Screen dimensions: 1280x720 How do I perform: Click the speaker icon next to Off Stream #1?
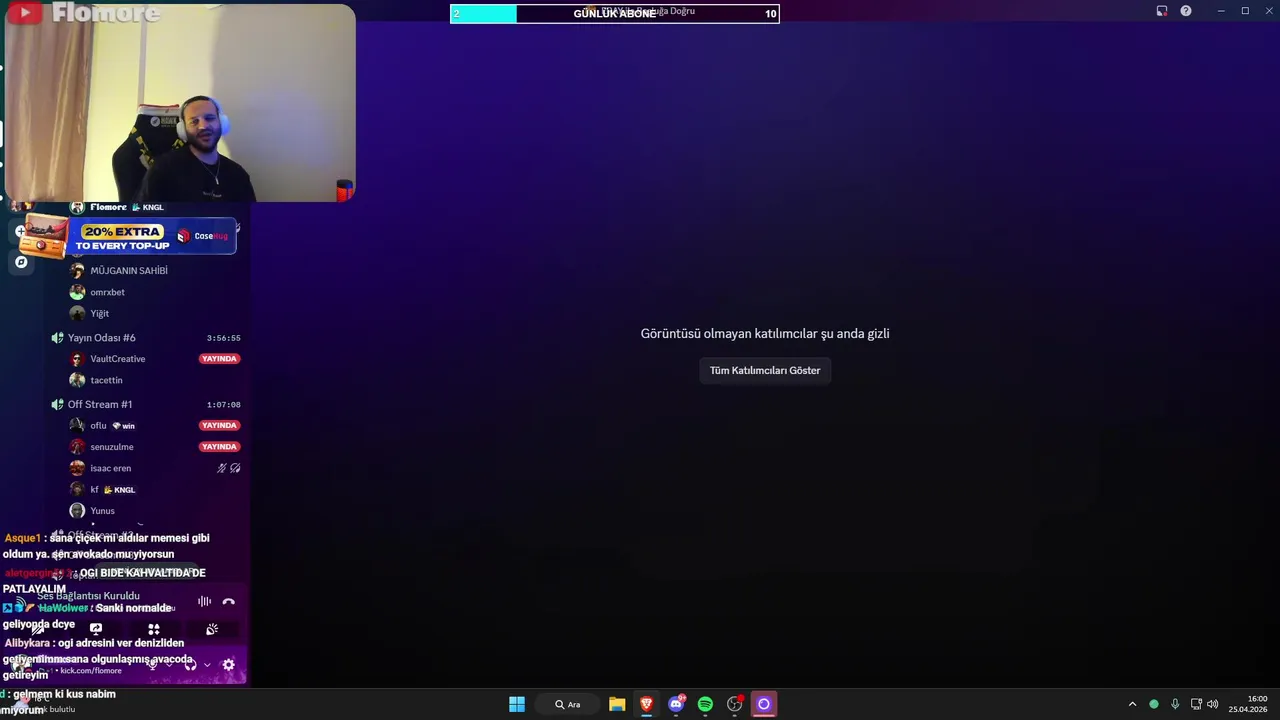(57, 404)
